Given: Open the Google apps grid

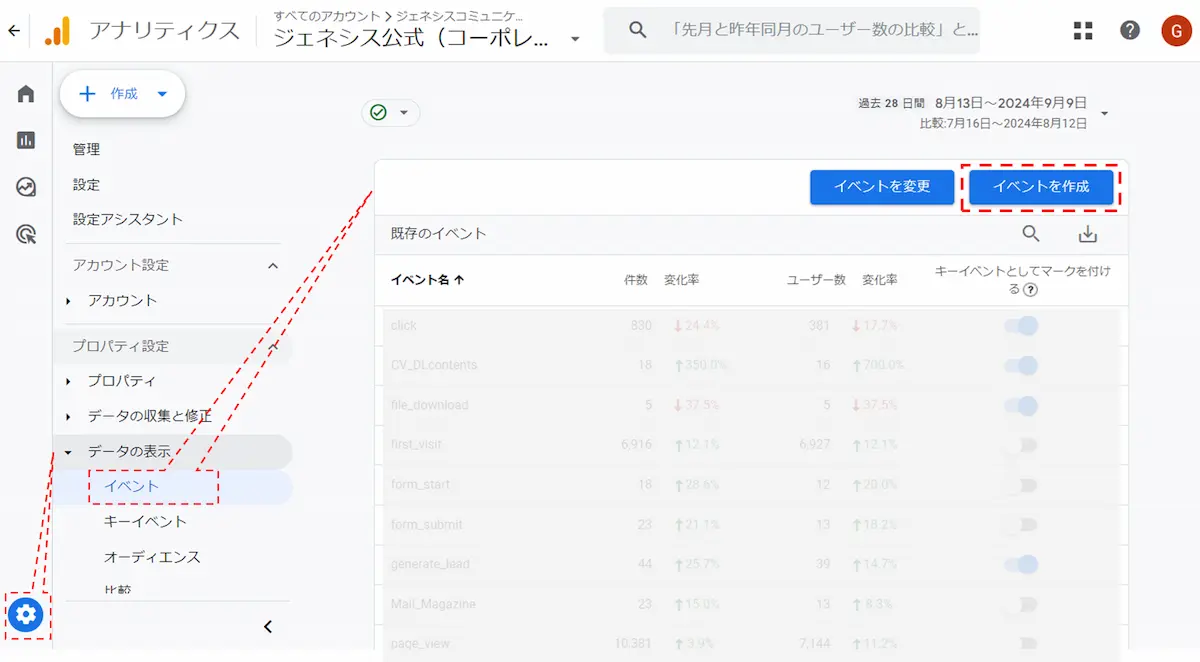Looking at the screenshot, I should (1083, 30).
